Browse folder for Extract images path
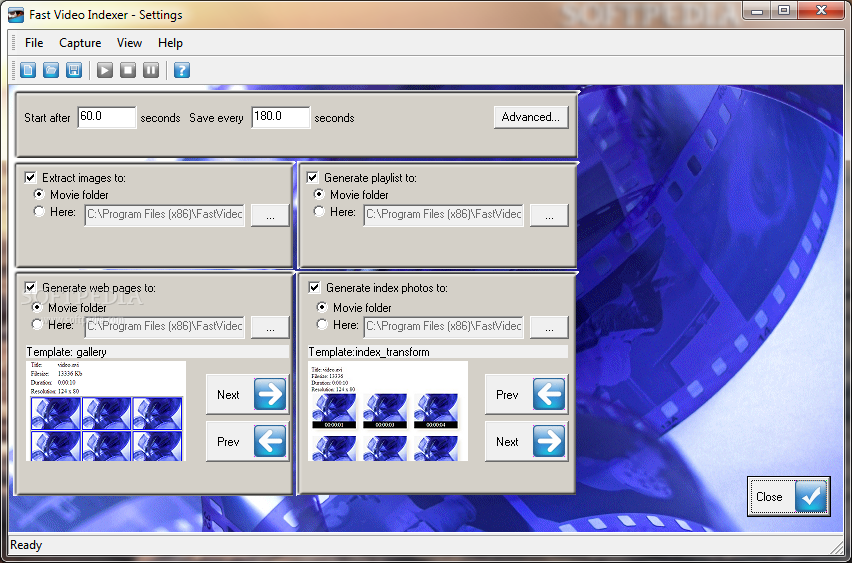This screenshot has width=852, height=563. (270, 215)
